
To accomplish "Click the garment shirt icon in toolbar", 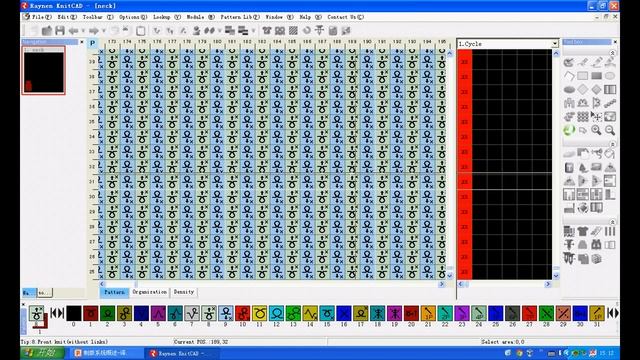I will pos(267,31).
